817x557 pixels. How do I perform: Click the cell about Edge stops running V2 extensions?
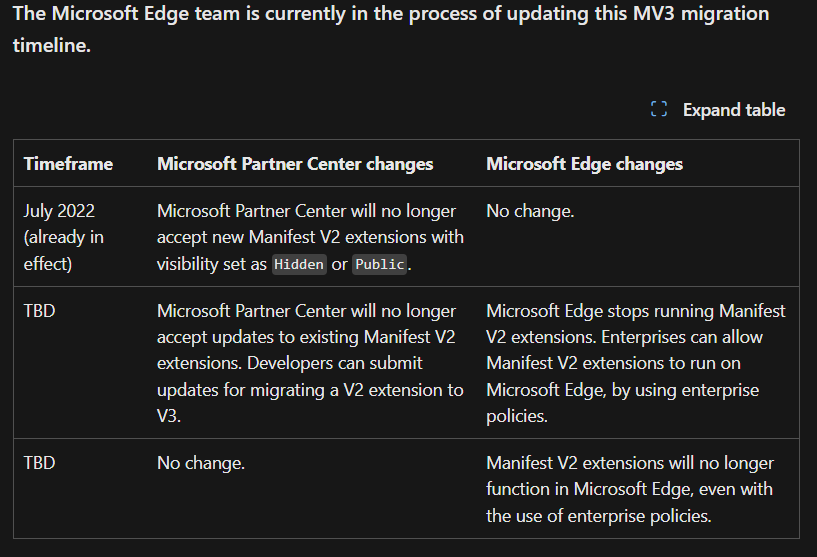(636, 362)
